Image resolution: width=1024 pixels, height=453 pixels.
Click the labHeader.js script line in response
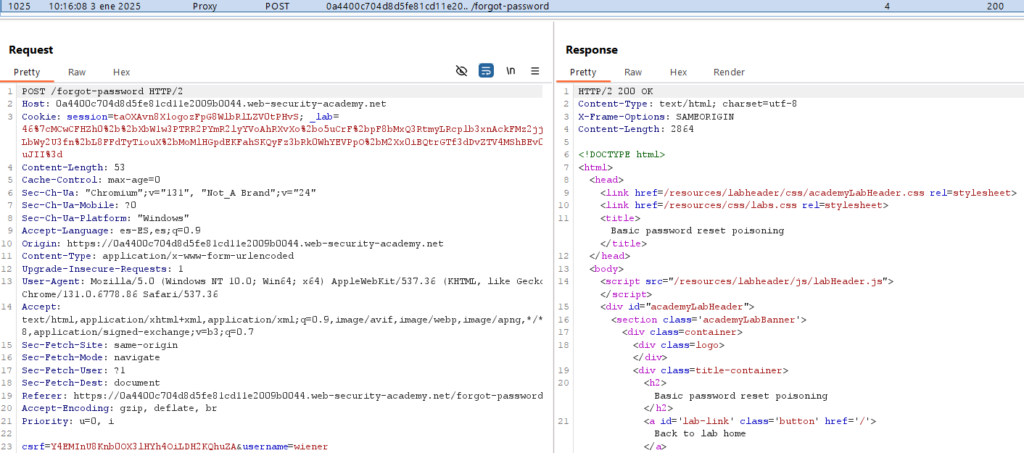[746, 281]
